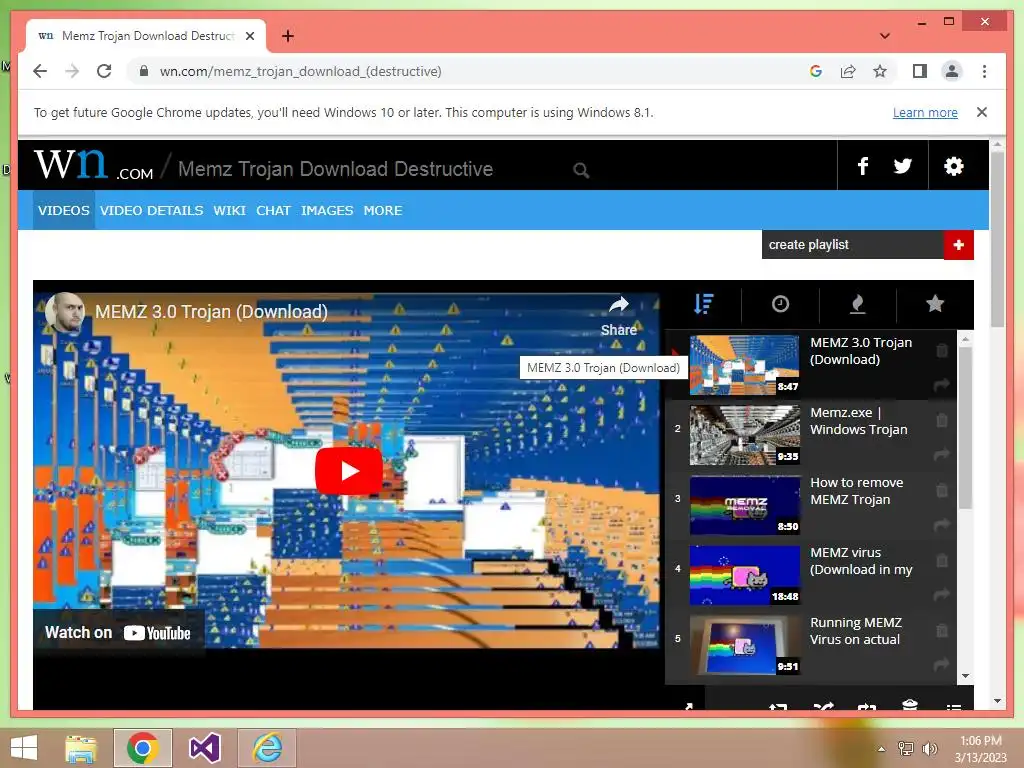Reload the page with the refresh icon
This screenshot has width=1024, height=768.
104,71
